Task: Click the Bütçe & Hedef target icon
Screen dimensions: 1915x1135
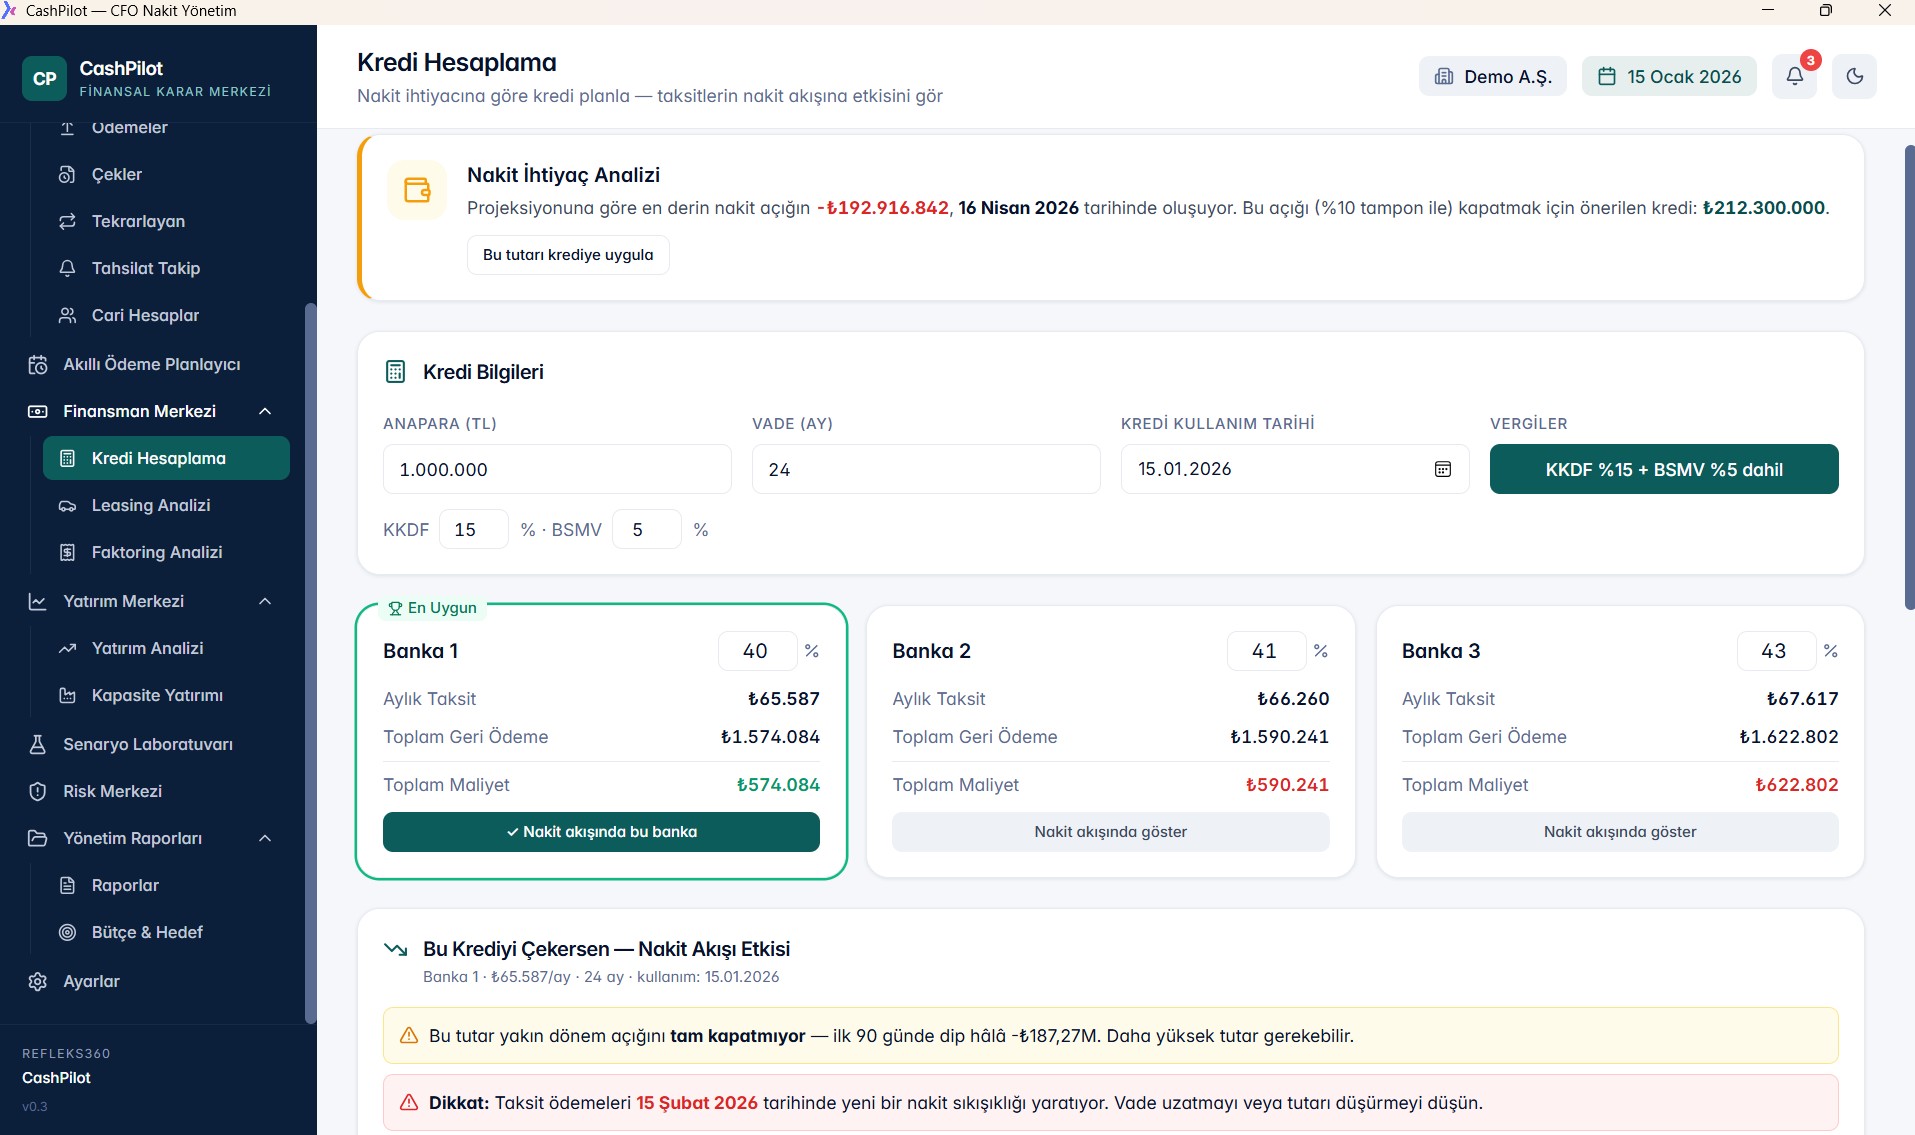Action: (x=67, y=933)
